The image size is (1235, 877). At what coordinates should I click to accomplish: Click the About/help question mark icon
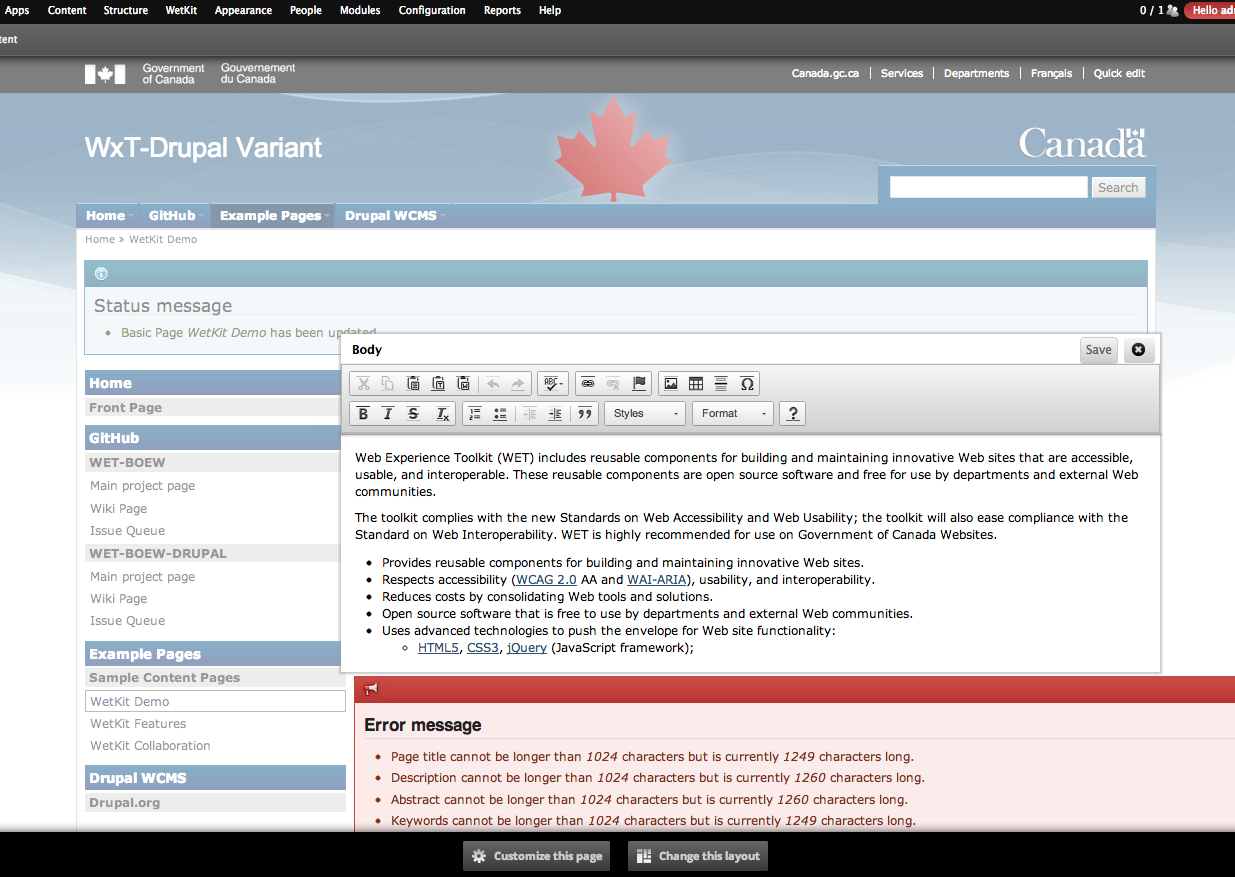[x=792, y=413]
